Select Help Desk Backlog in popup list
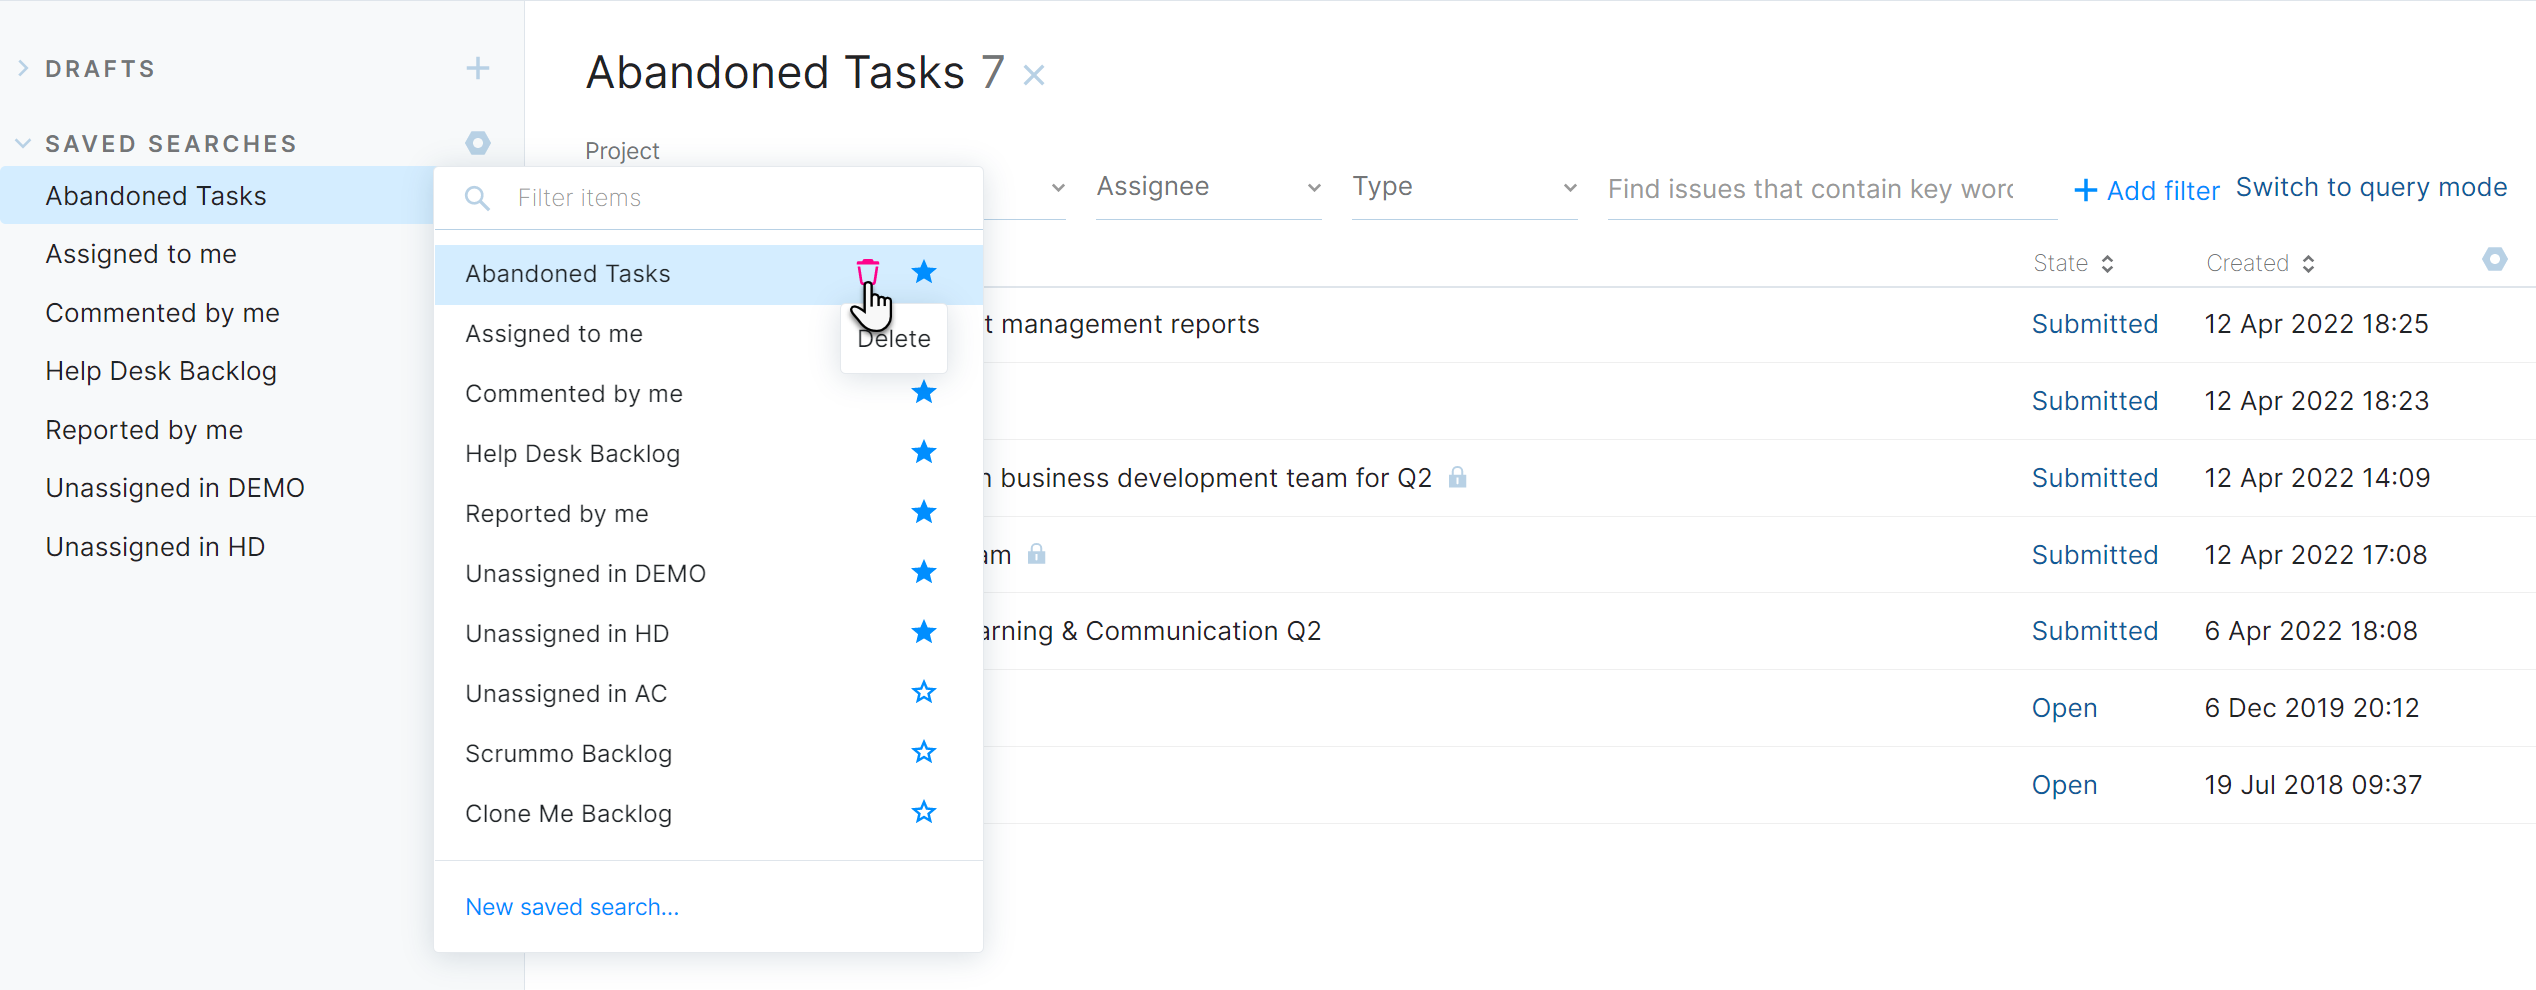Screen dimensions: 2536x990 point(572,454)
